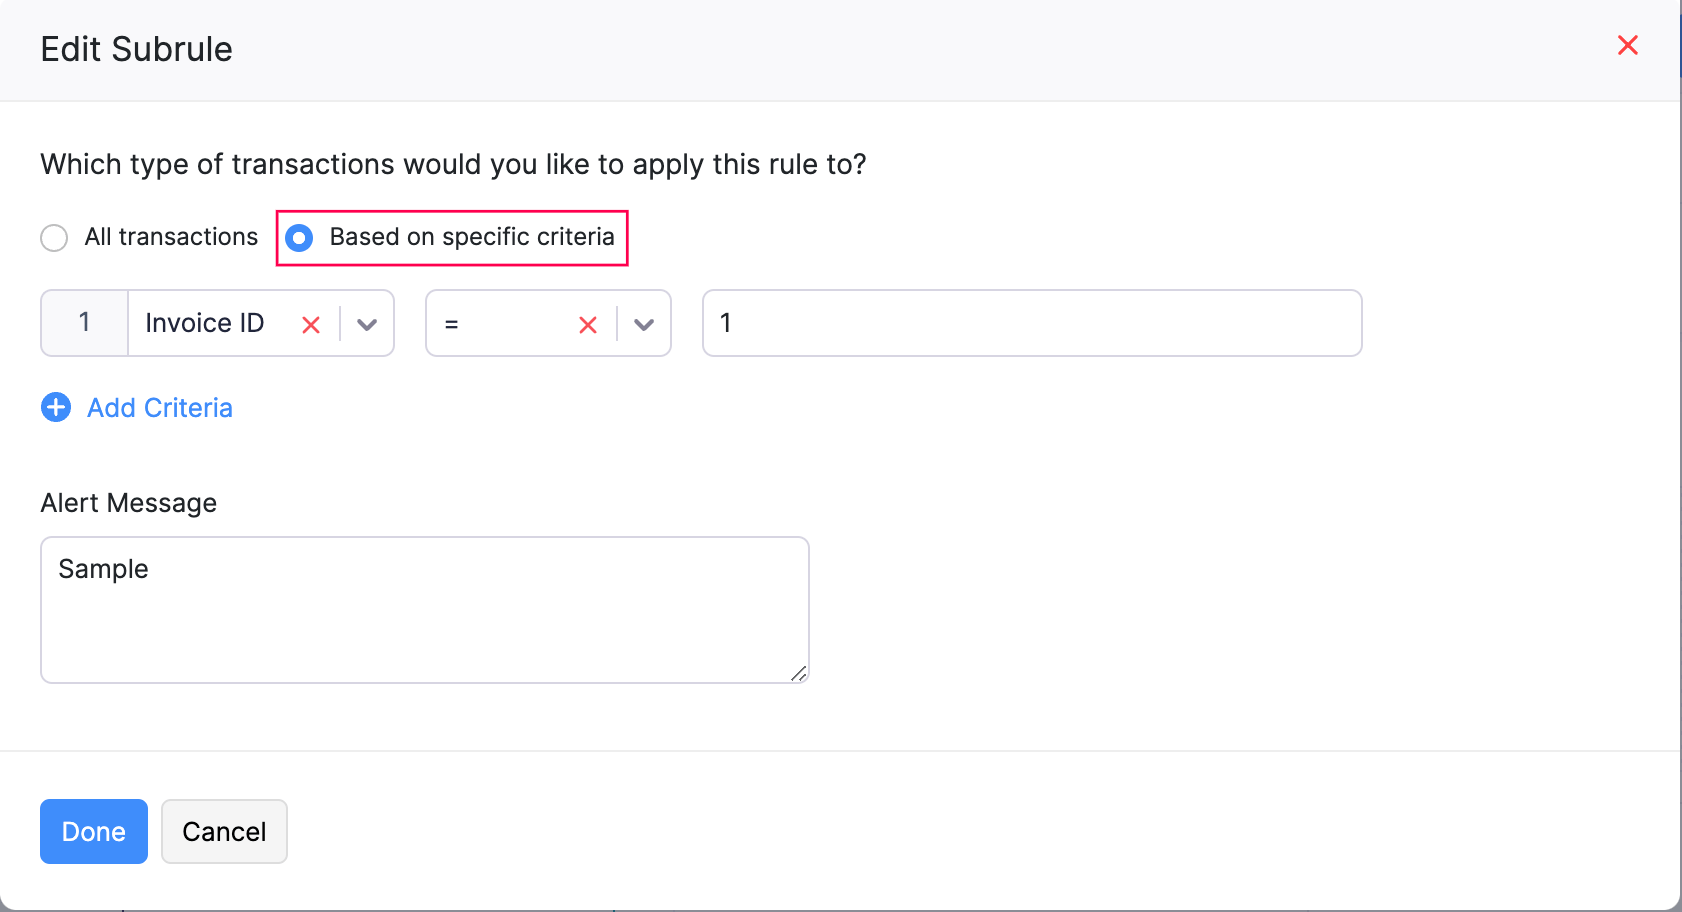Clear the Invoice ID field selection

click(x=311, y=324)
